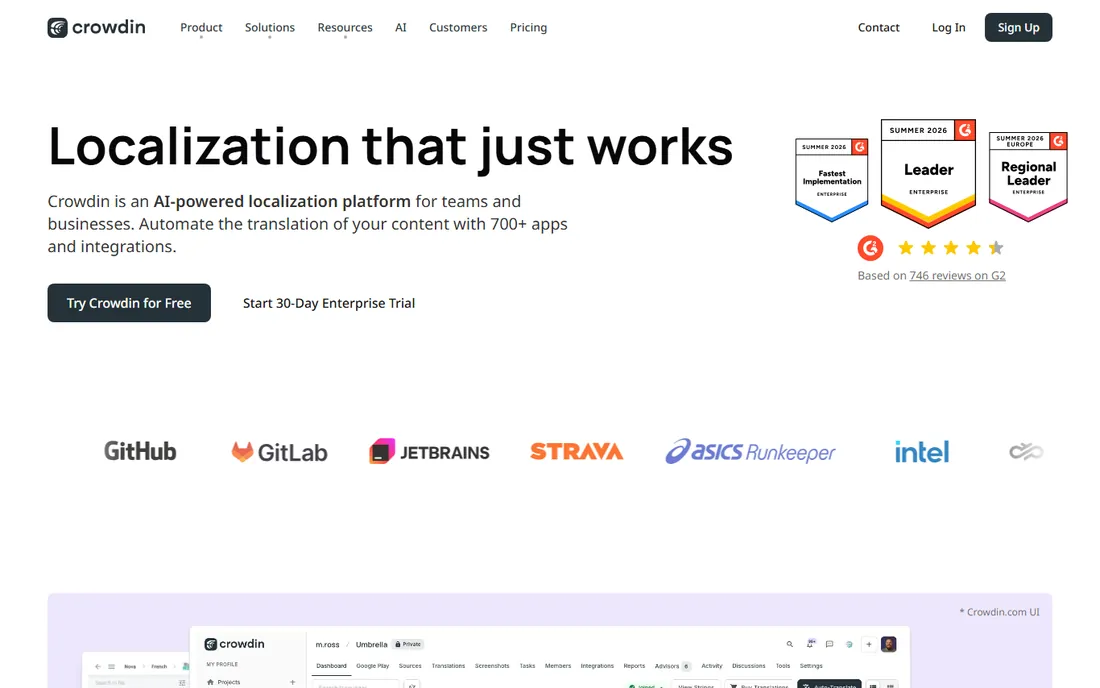Start 30-Day Enterprise Trial
This screenshot has width=1100, height=688.
pos(329,303)
